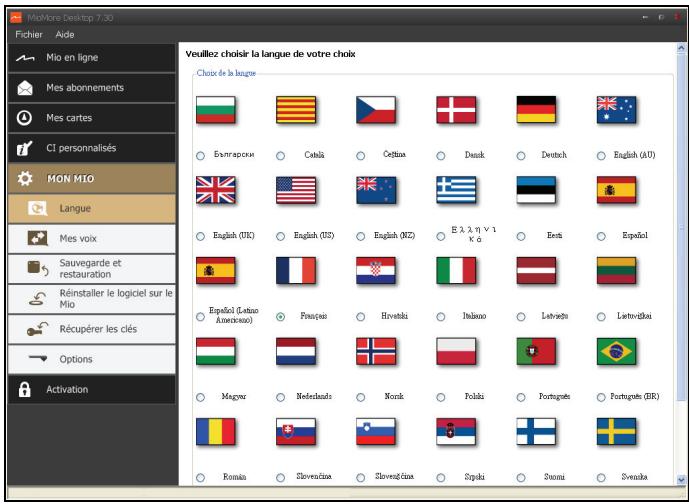Click the Australian flag icon
This screenshot has height=504, width=689.
(616, 109)
